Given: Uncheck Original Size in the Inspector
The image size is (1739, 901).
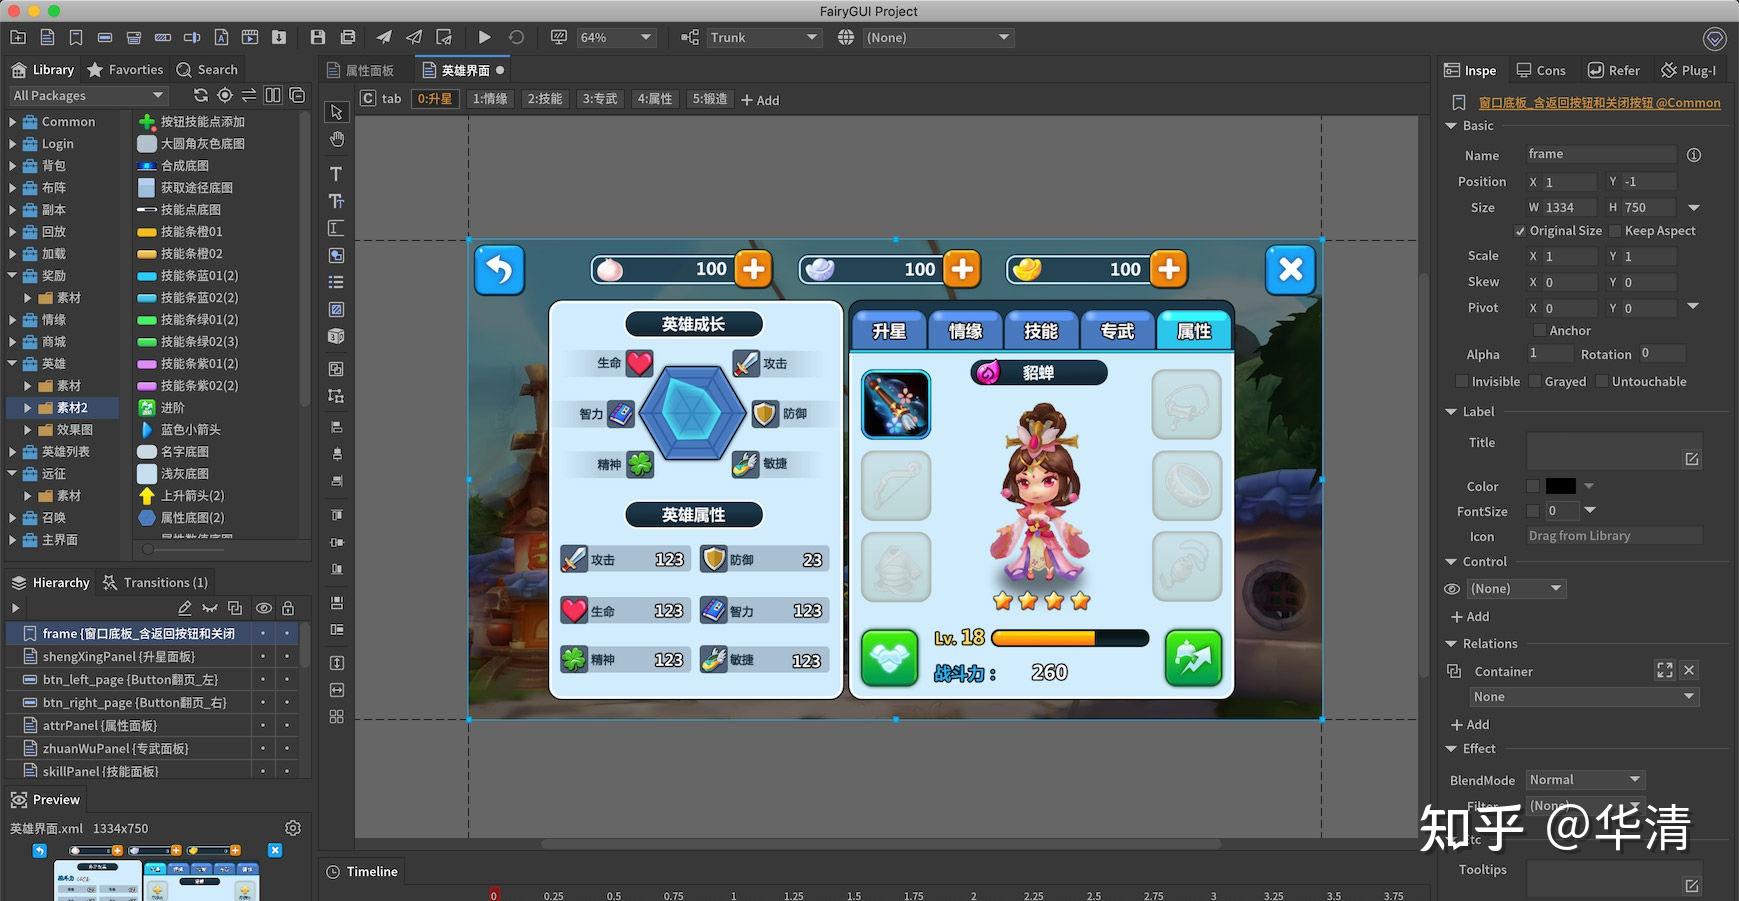Looking at the screenshot, I should (x=1521, y=230).
